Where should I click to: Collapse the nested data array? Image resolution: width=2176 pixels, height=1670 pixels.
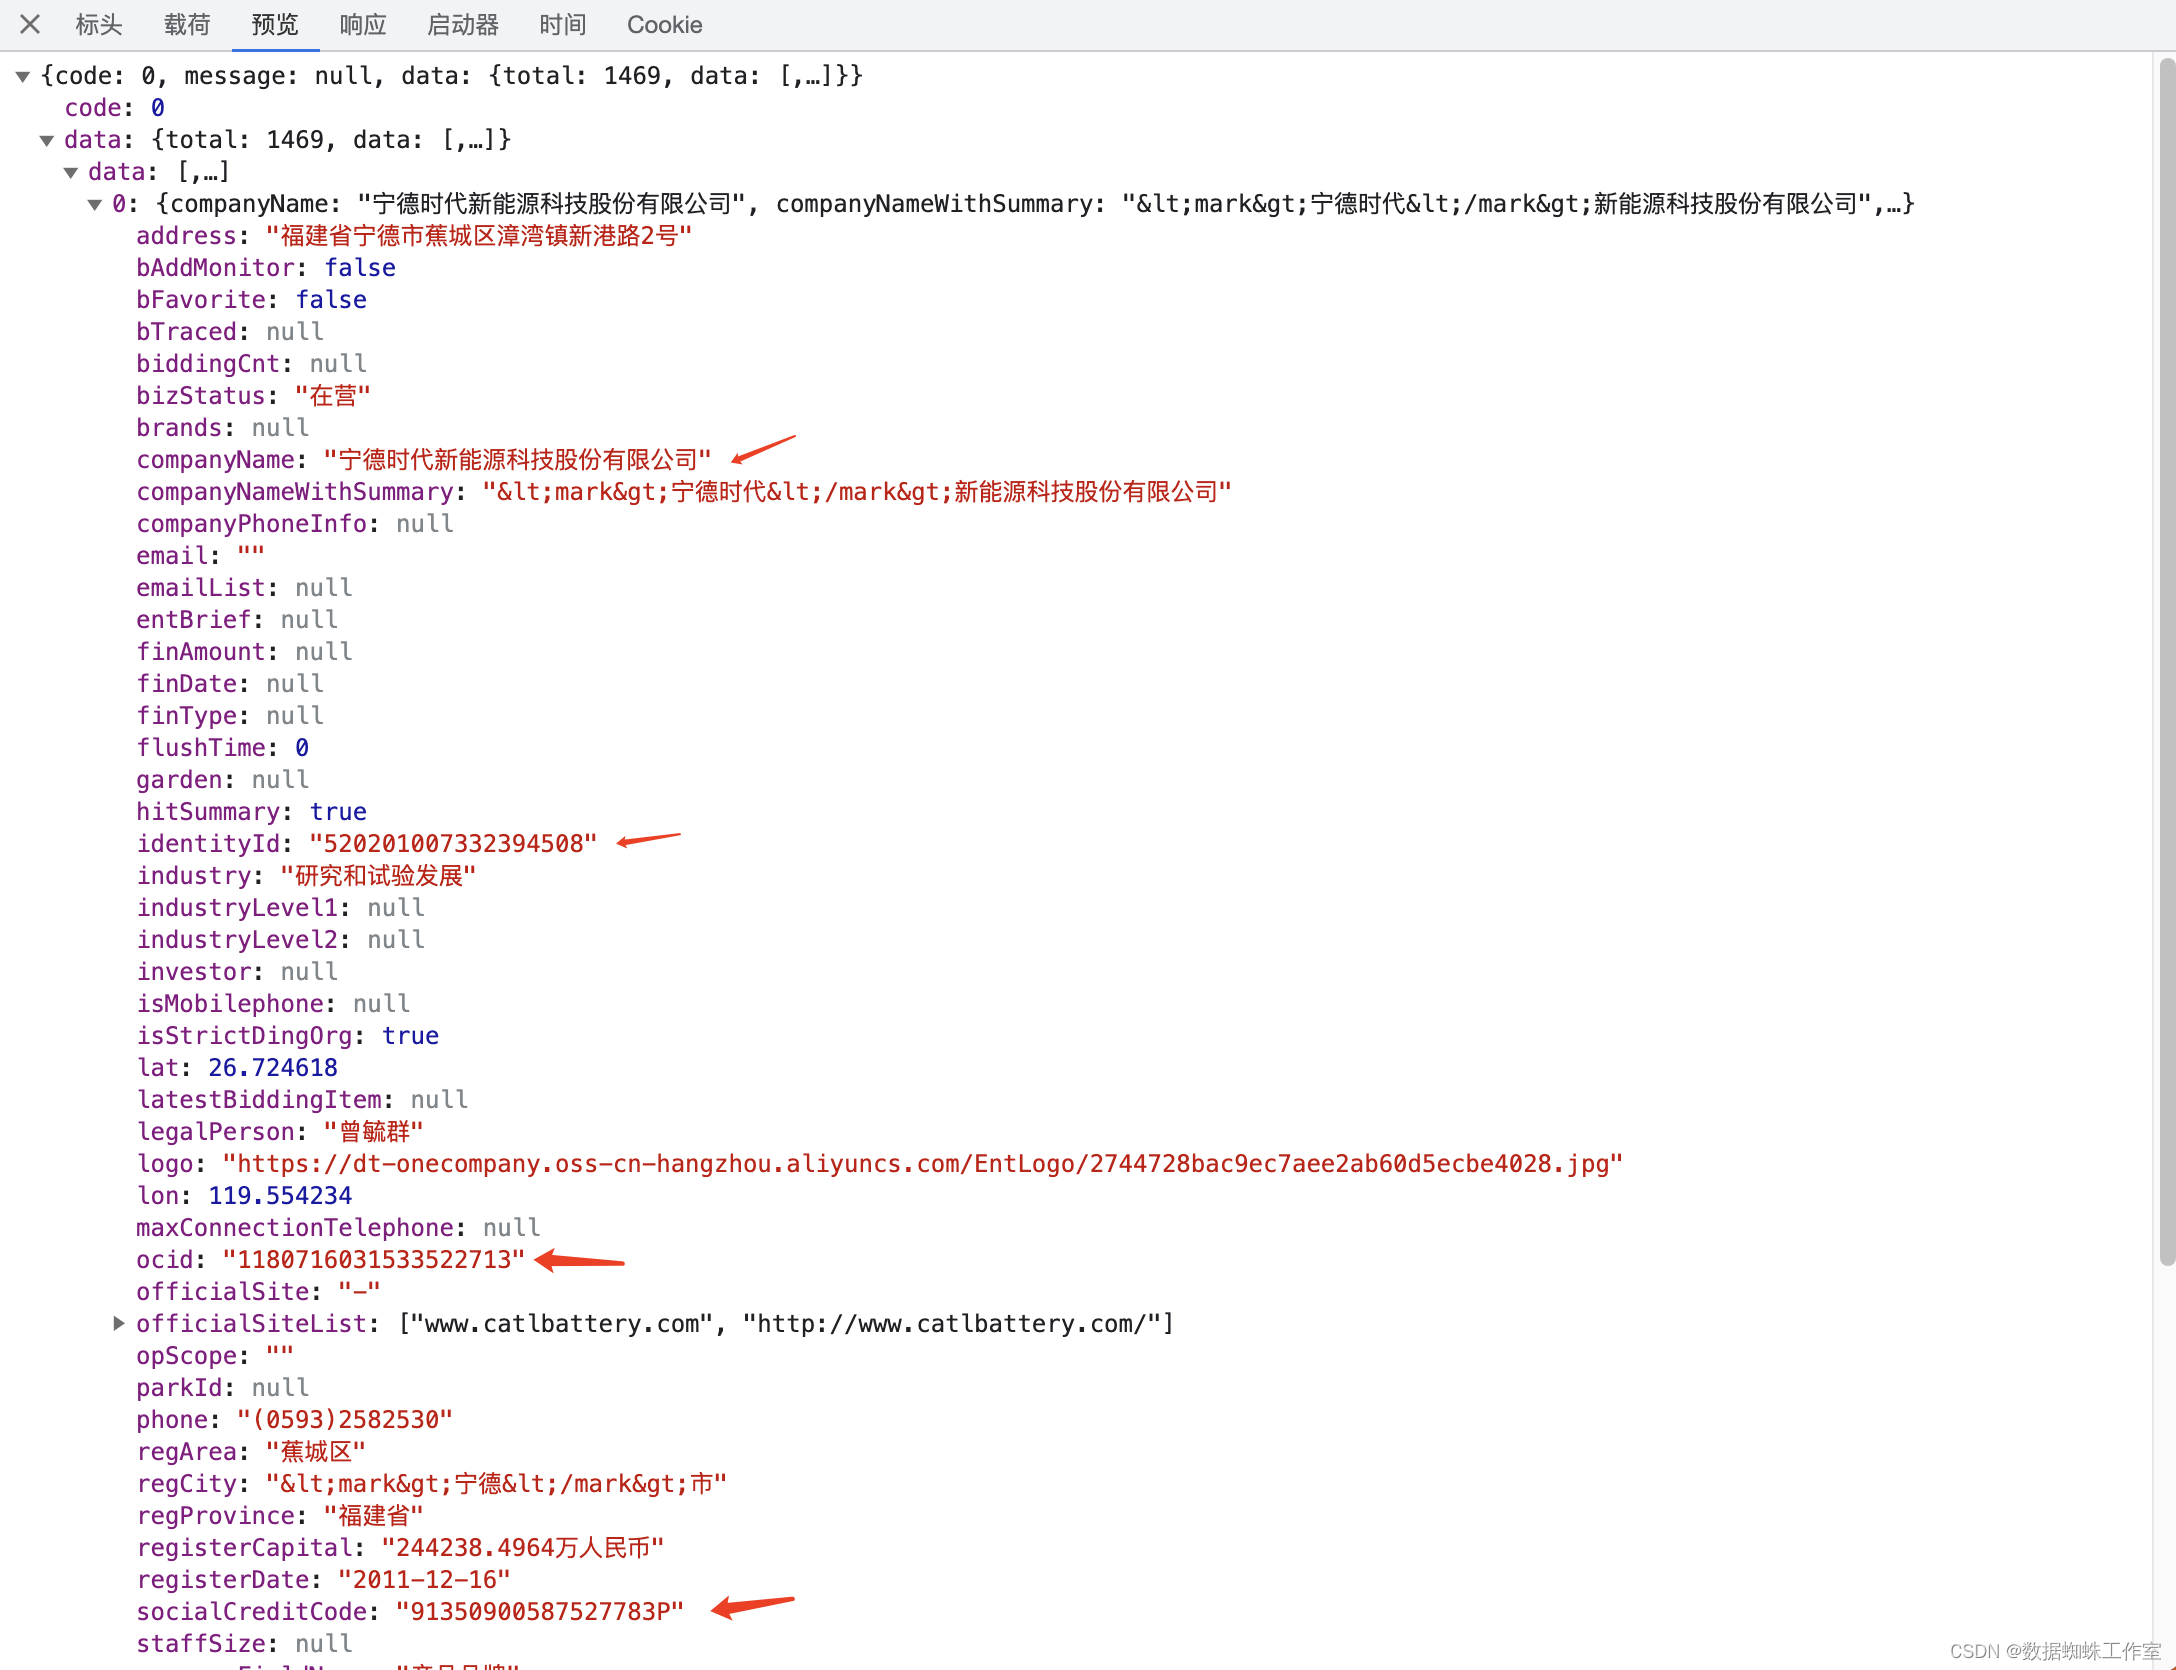[71, 172]
